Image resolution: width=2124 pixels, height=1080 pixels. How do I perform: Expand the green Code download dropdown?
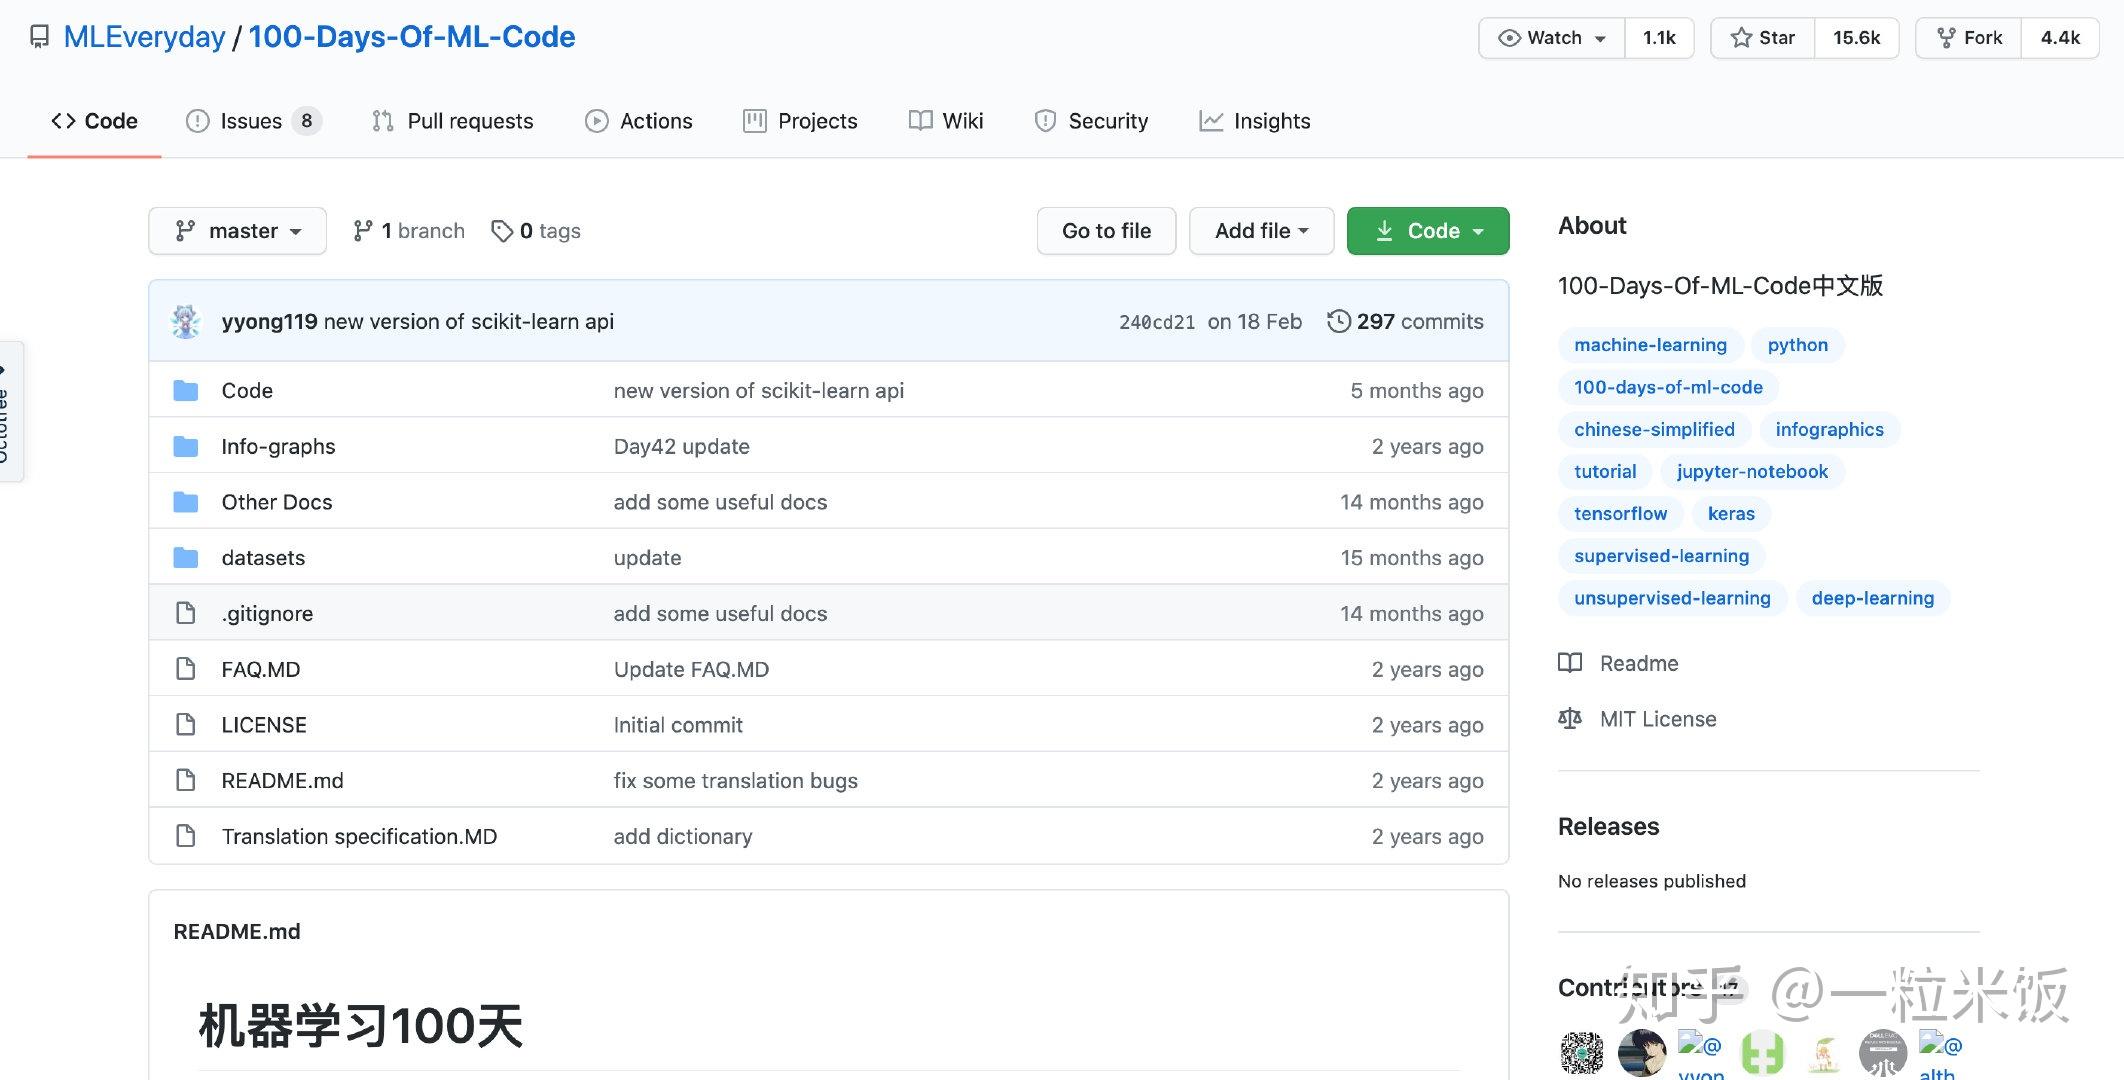click(1427, 231)
